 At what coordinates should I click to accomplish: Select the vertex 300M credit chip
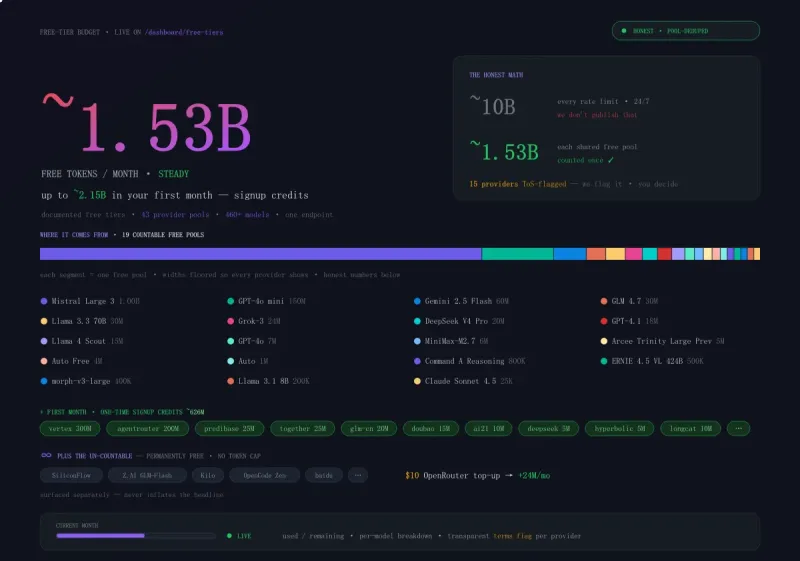[x=70, y=428]
